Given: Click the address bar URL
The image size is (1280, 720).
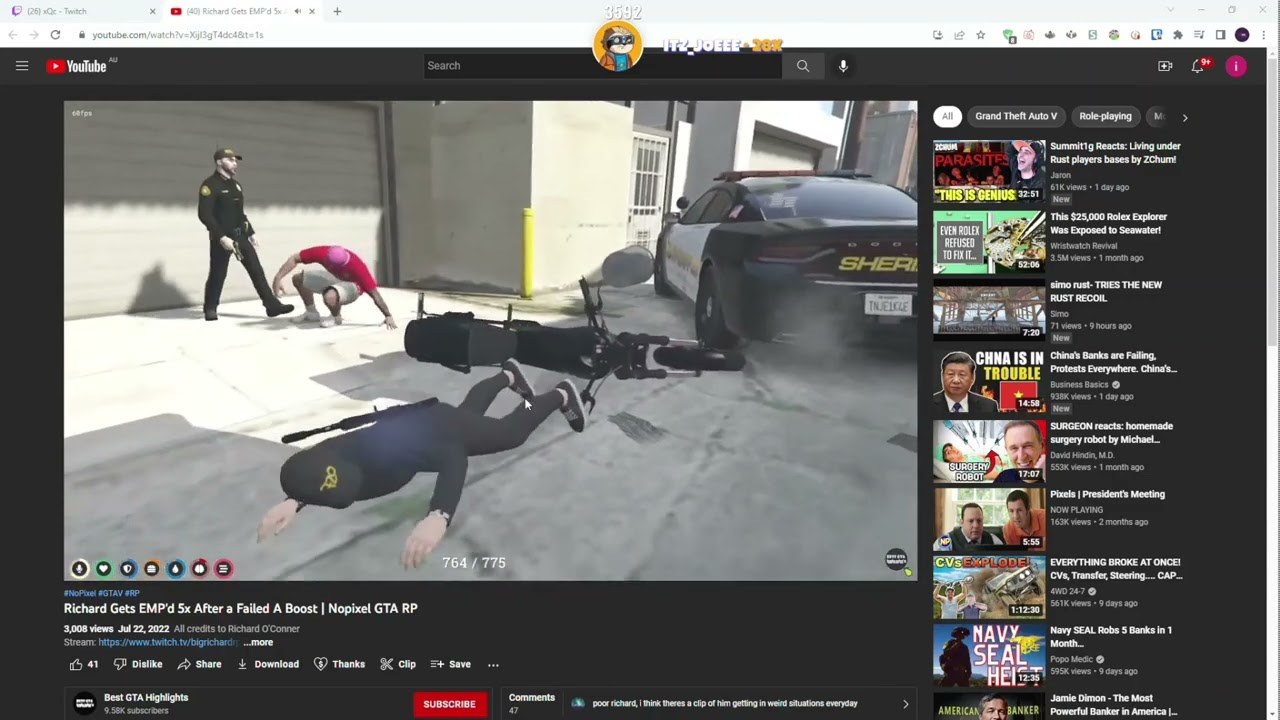Looking at the screenshot, I should [x=178, y=34].
